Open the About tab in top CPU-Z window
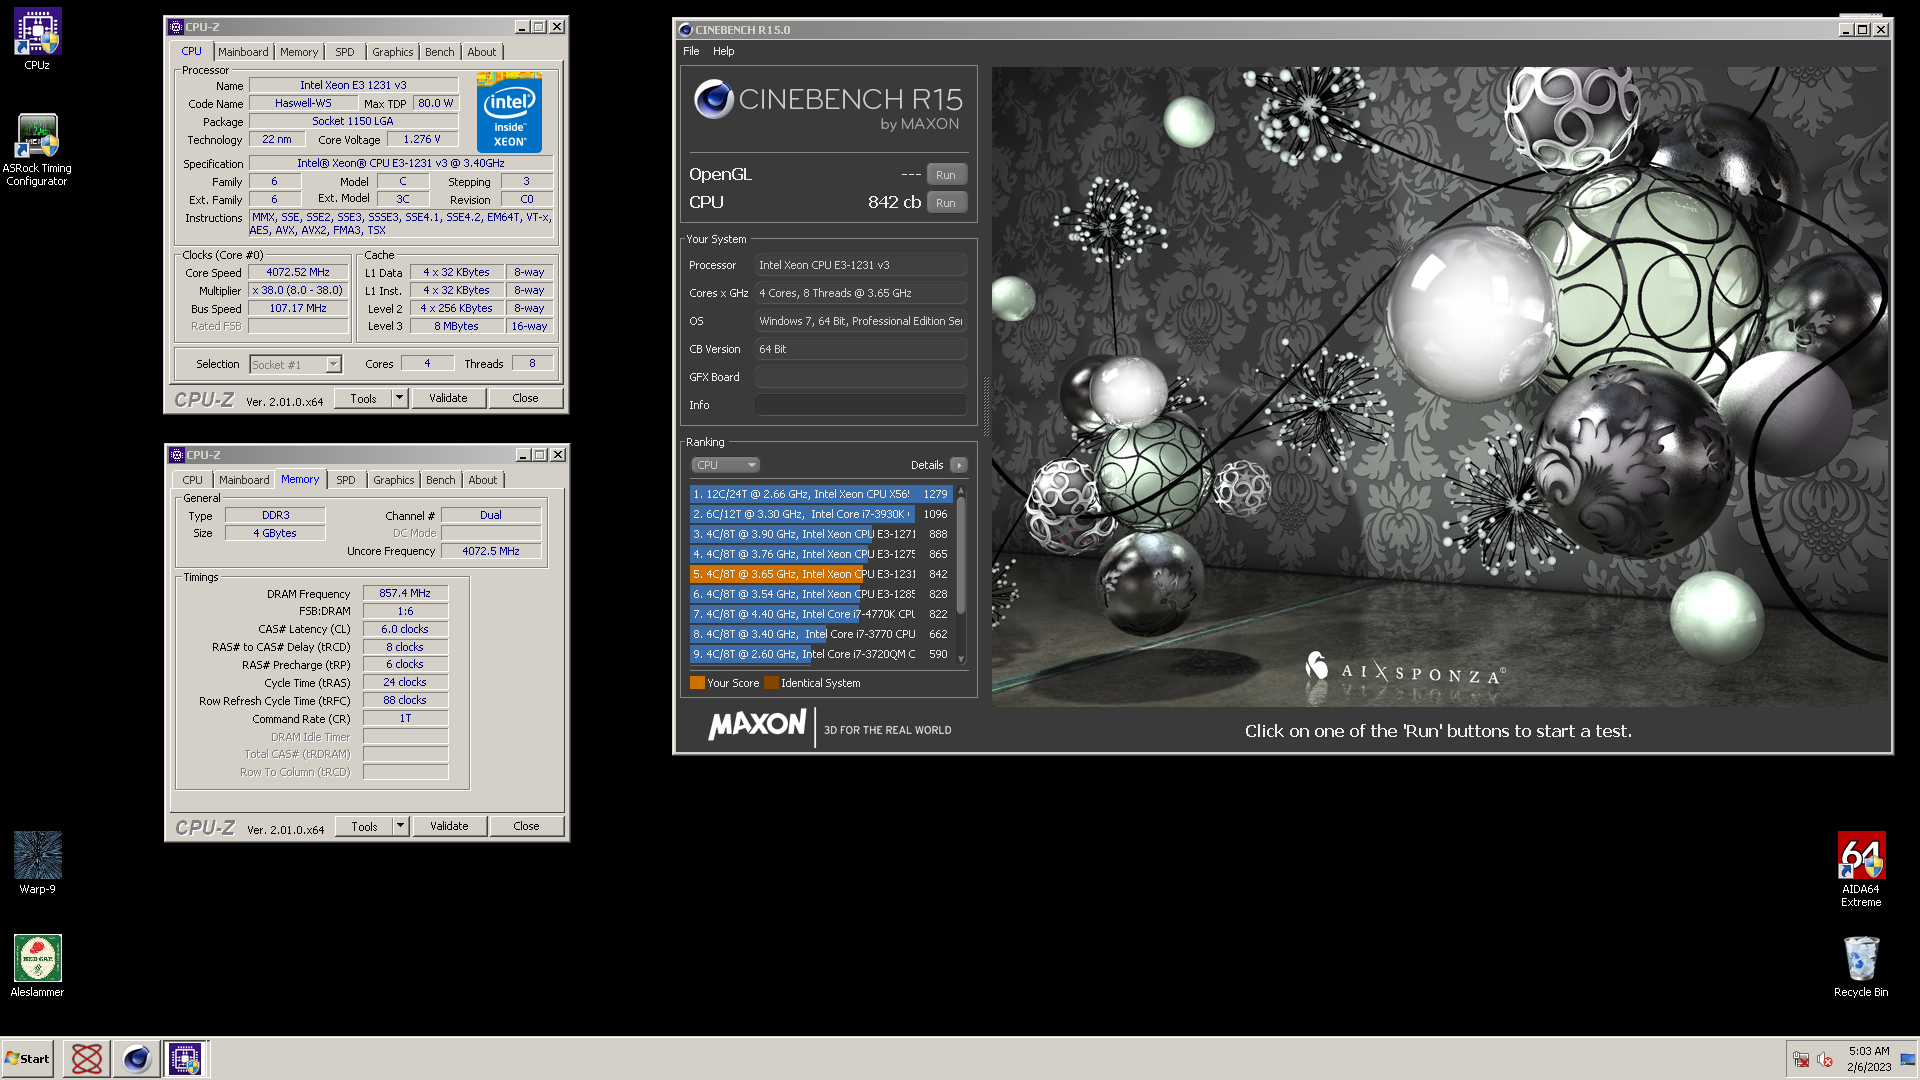Screen dimensions: 1920x1080 click(482, 52)
